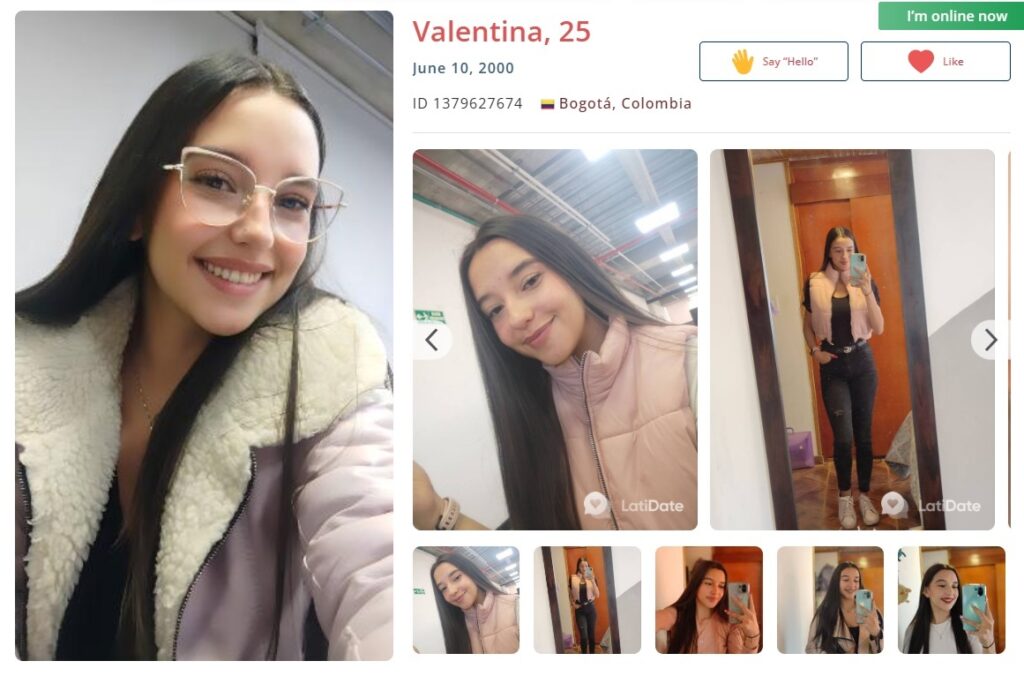Viewport: 1024px width, 676px height.
Task: Click the red heart icon
Action: click(921, 61)
